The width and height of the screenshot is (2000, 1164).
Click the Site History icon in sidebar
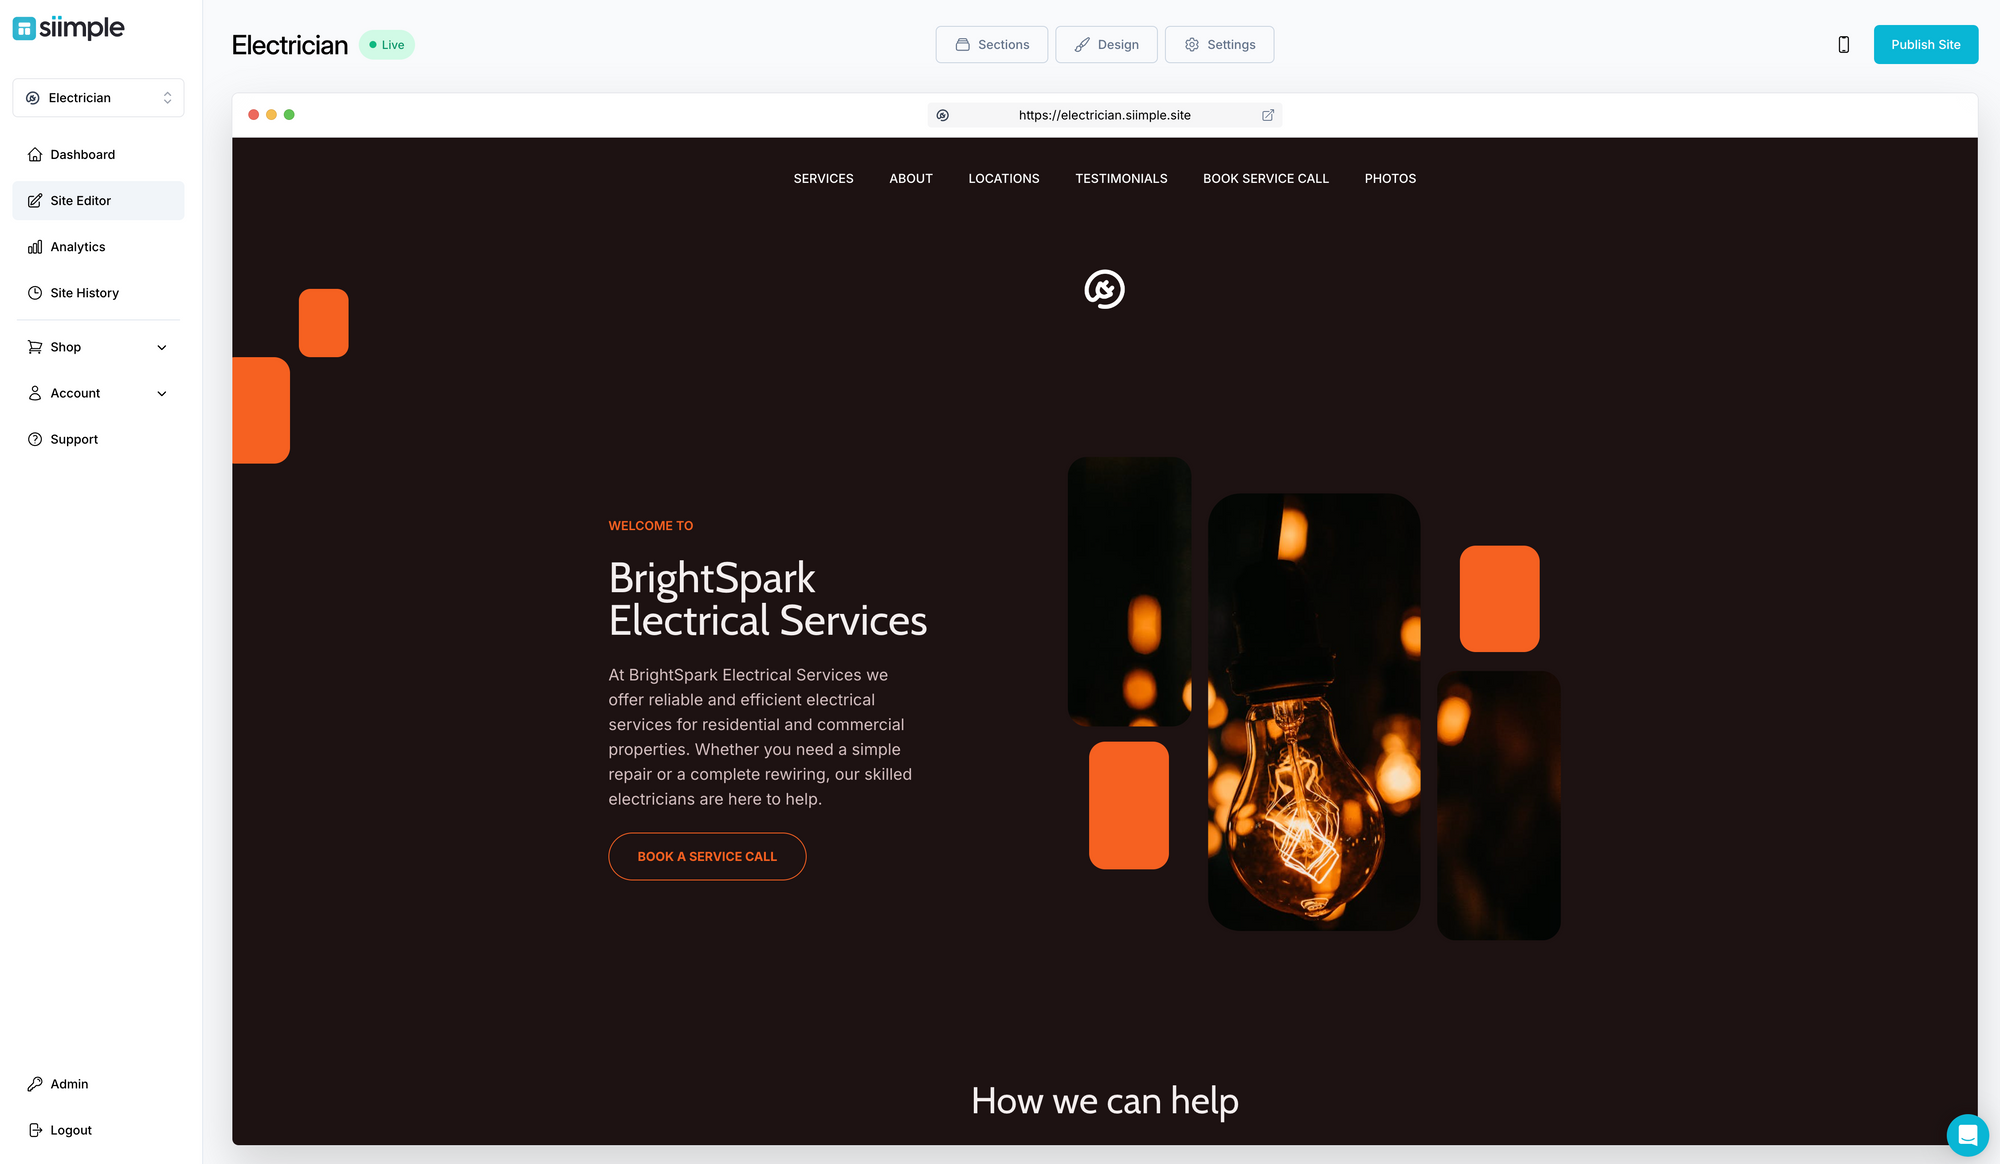coord(35,292)
